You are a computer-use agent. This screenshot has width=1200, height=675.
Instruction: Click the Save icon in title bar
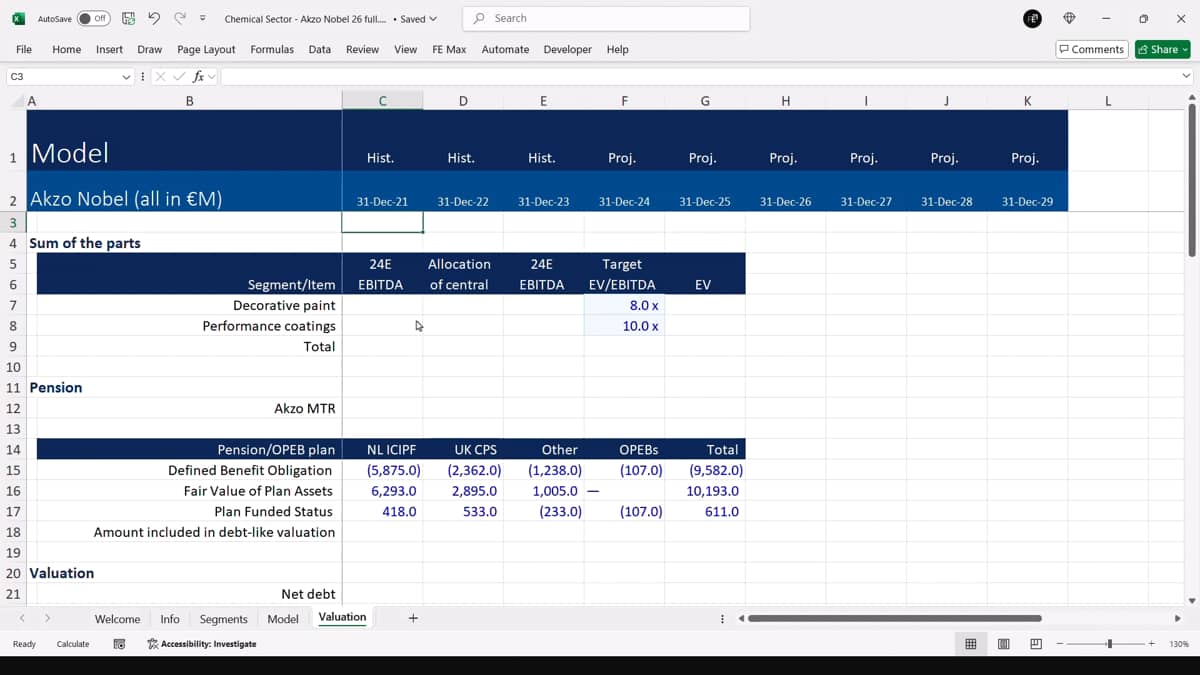pyautogui.click(x=128, y=19)
